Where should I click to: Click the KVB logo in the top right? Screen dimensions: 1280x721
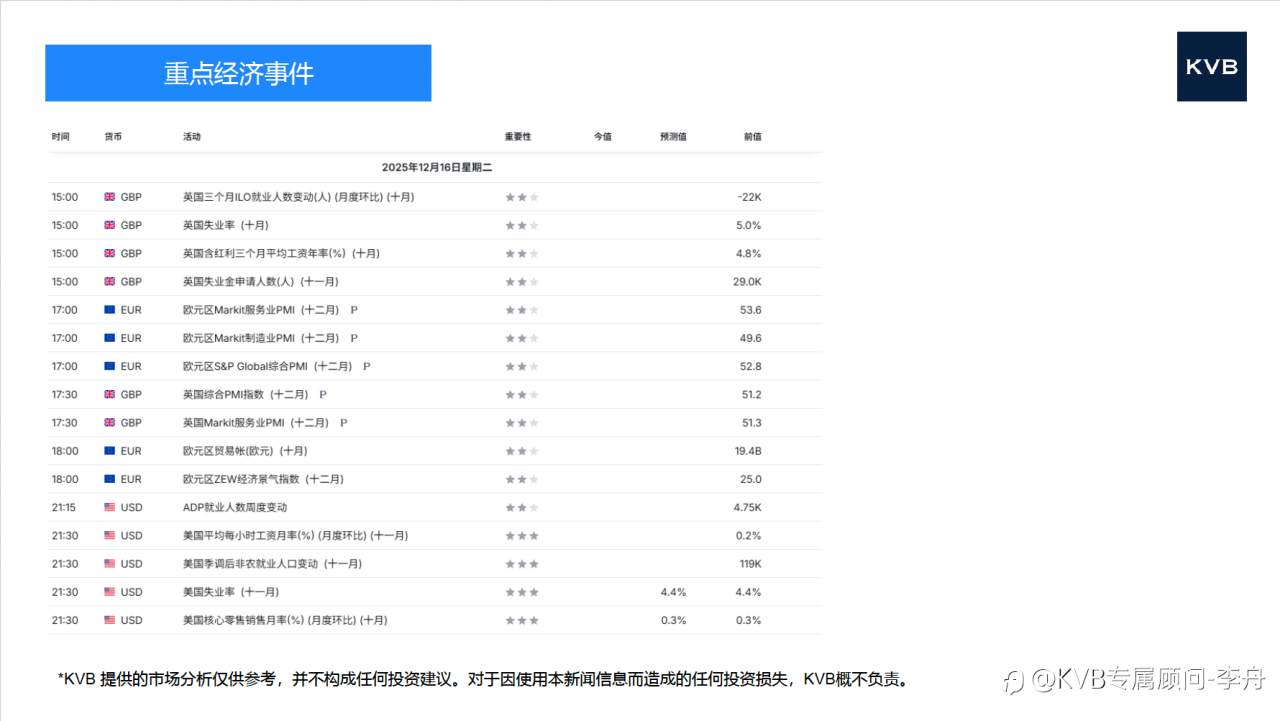coord(1212,67)
